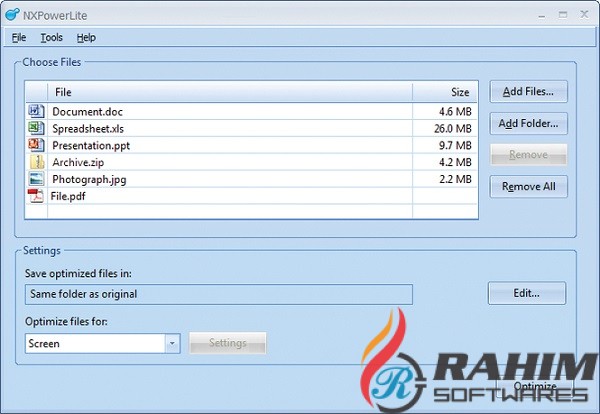This screenshot has height=414, width=600.
Task: Click the Excel icon beside Spreadsheet.xls
Action: 36,128
